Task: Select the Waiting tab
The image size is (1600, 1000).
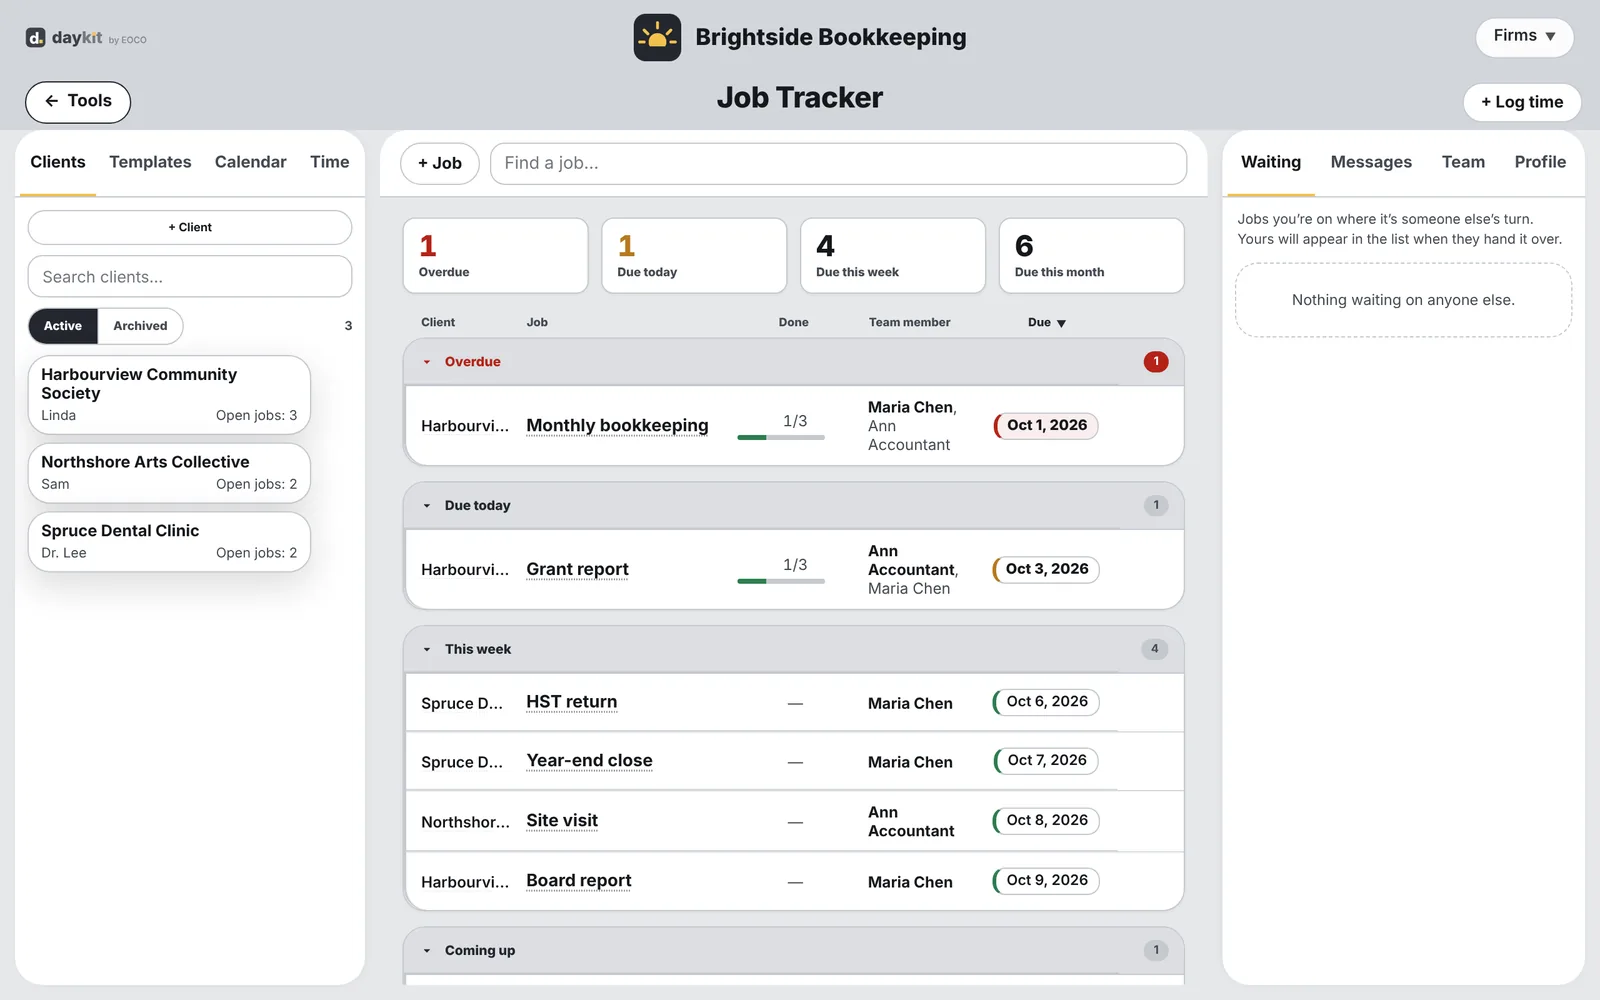Action: (x=1271, y=162)
